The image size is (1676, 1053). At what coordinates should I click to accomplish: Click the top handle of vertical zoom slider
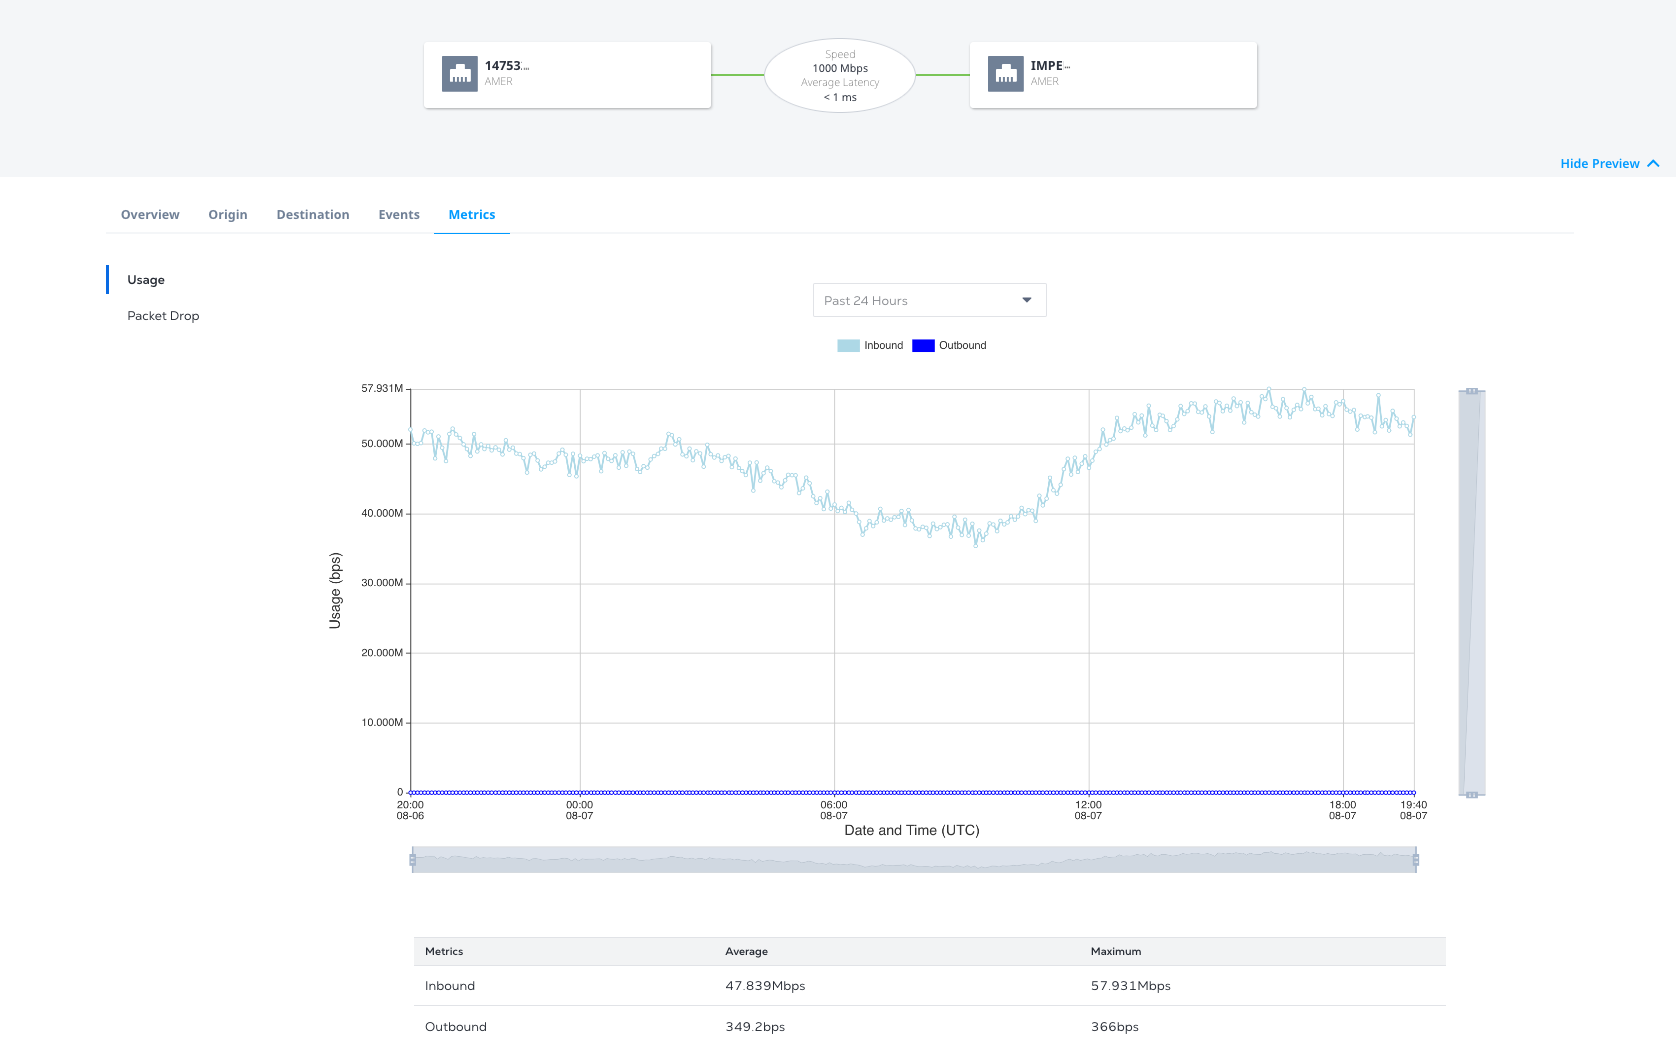point(1472,391)
